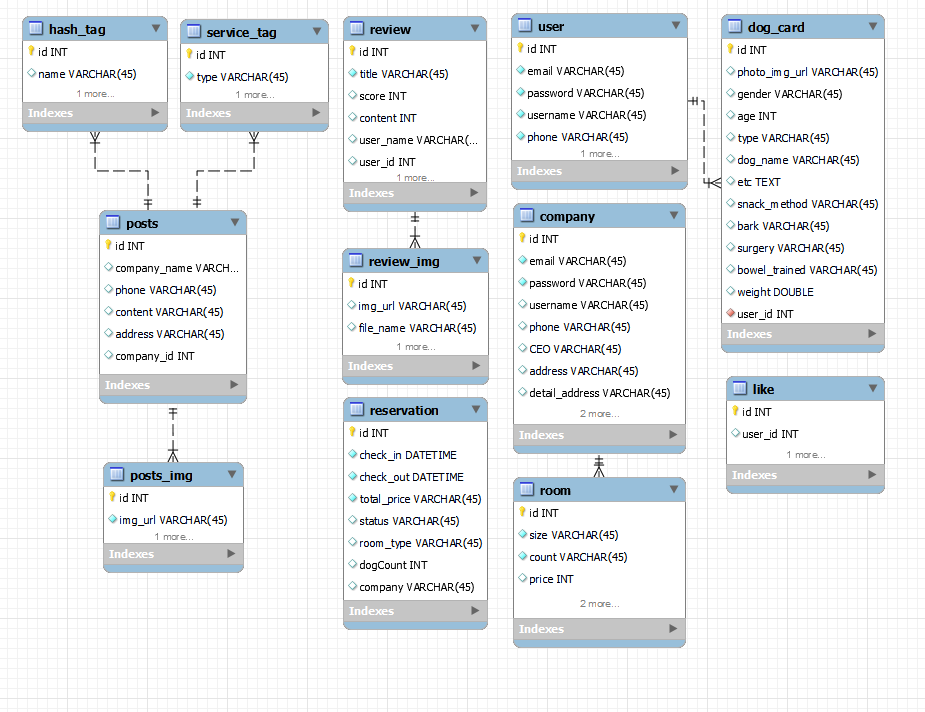This screenshot has height=712, width=925.
Task: Collapse the service_tag table with header arrow
Action: coord(317,31)
